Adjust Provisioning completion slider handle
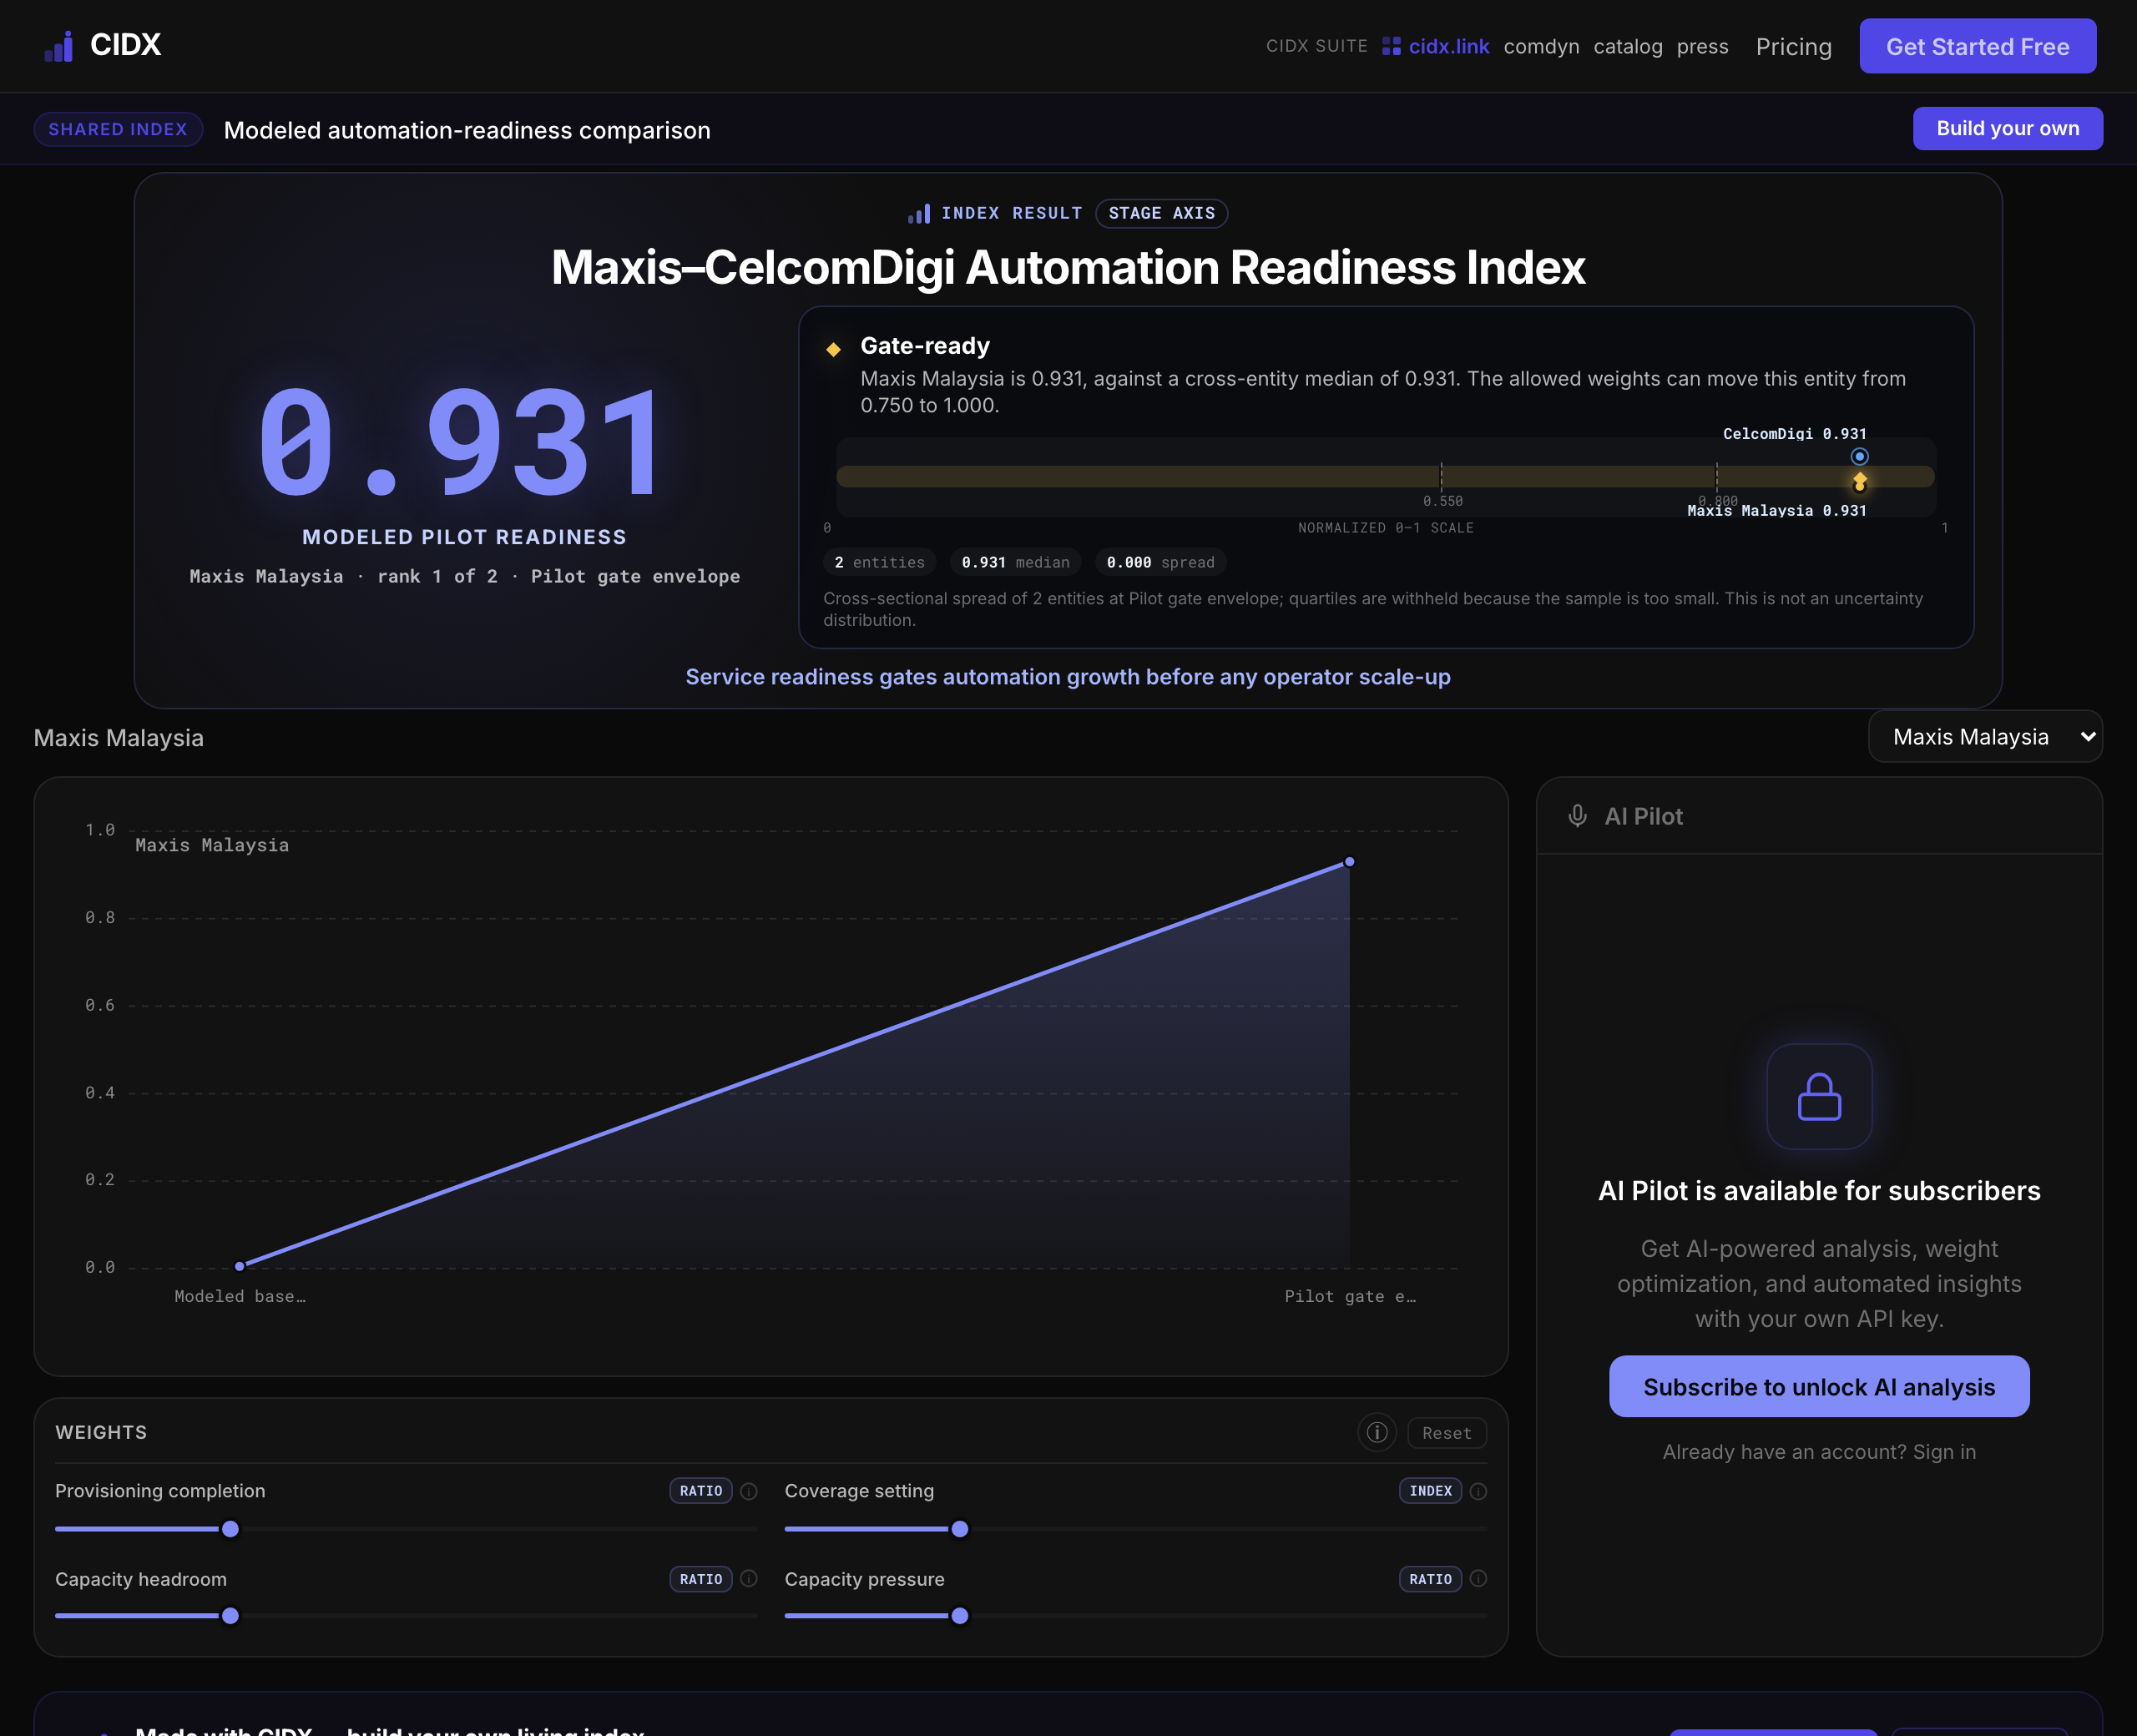This screenshot has width=2137, height=1736. click(230, 1529)
